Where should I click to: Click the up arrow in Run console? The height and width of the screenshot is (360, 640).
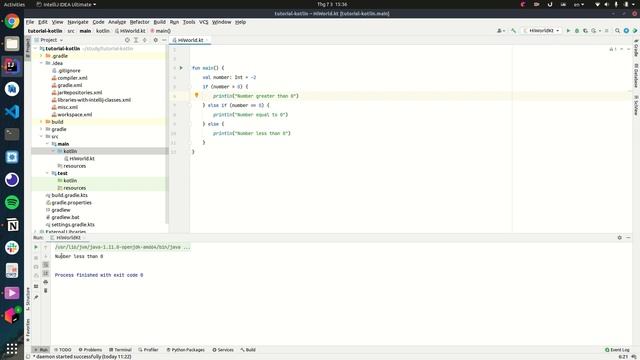[x=46, y=247]
